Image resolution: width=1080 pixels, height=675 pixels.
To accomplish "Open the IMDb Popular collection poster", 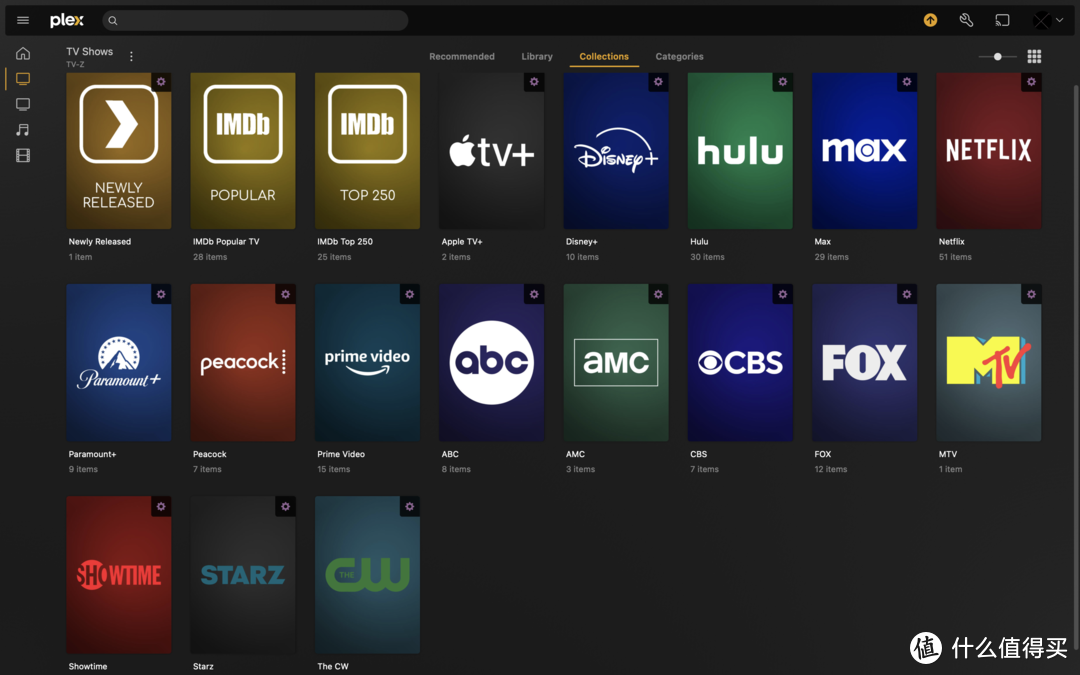I will point(242,151).
